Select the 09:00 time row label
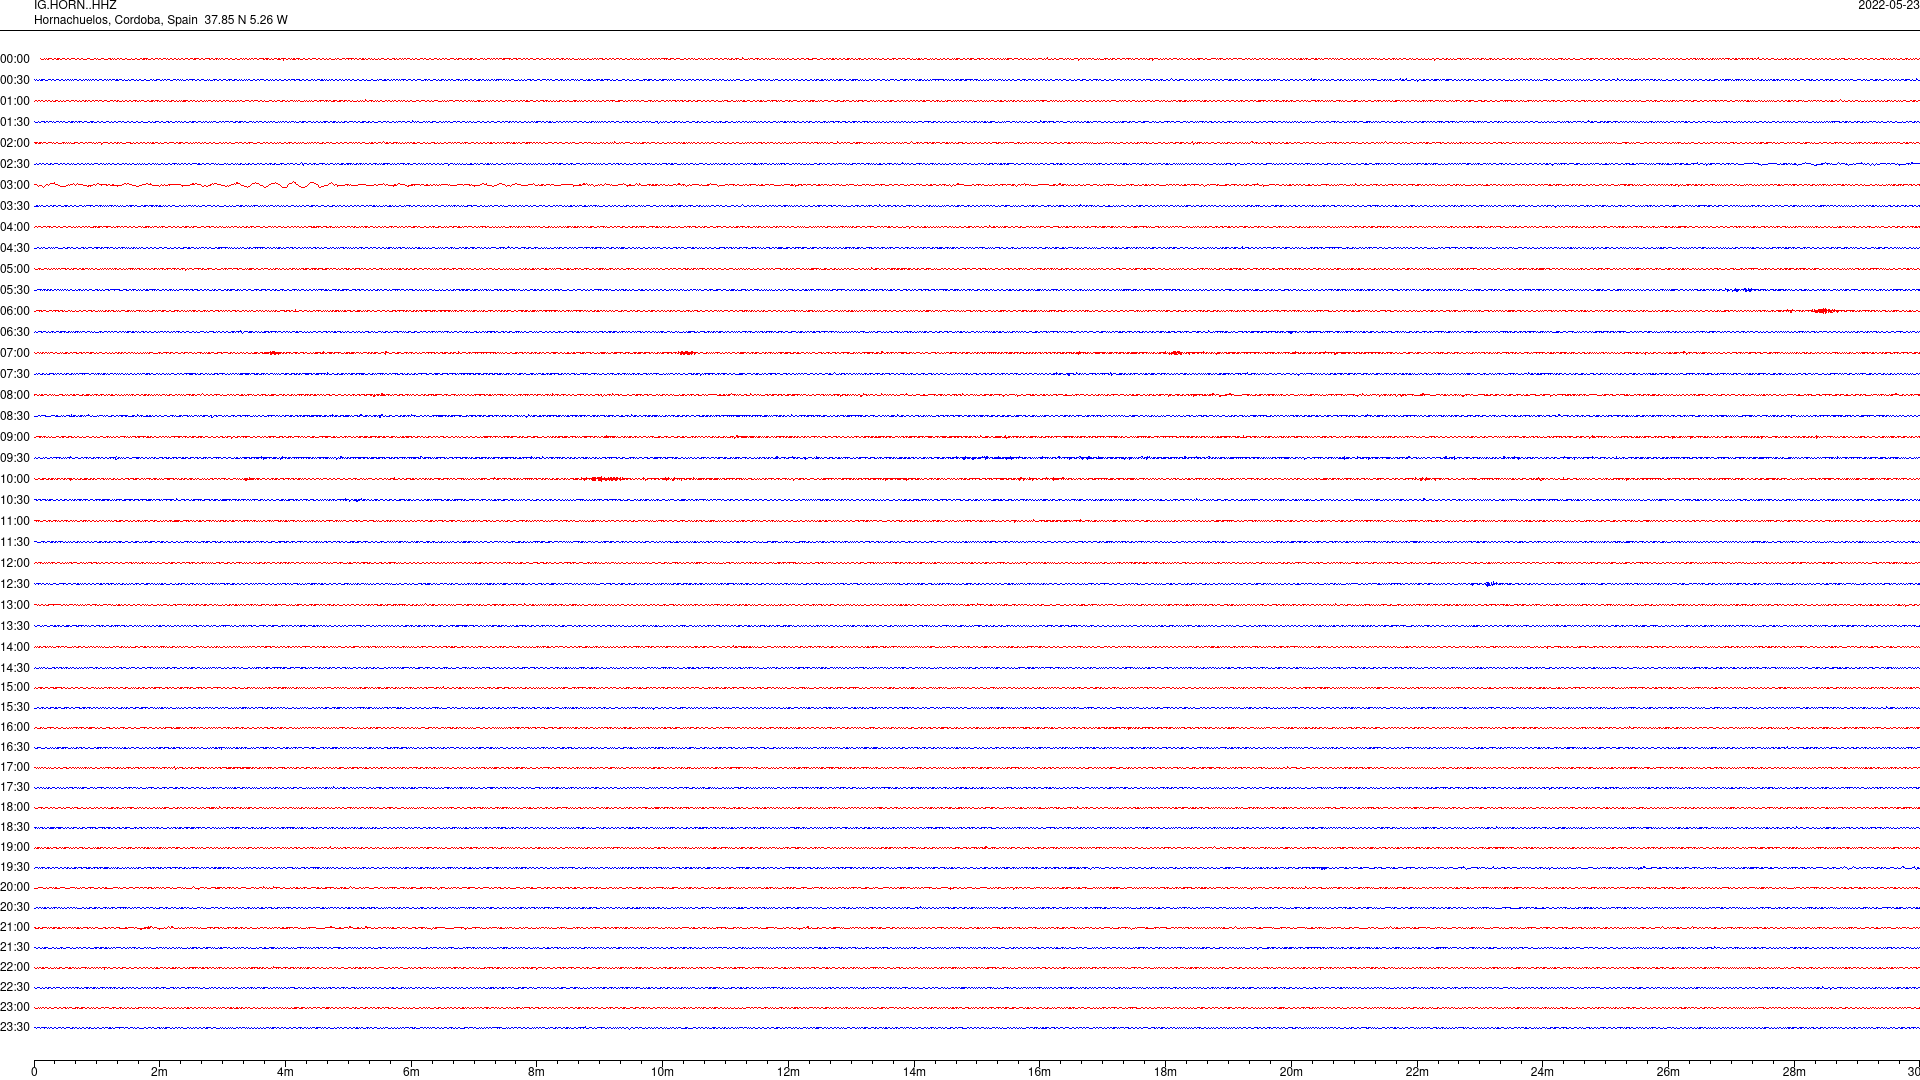The image size is (1920, 1080). [15, 437]
